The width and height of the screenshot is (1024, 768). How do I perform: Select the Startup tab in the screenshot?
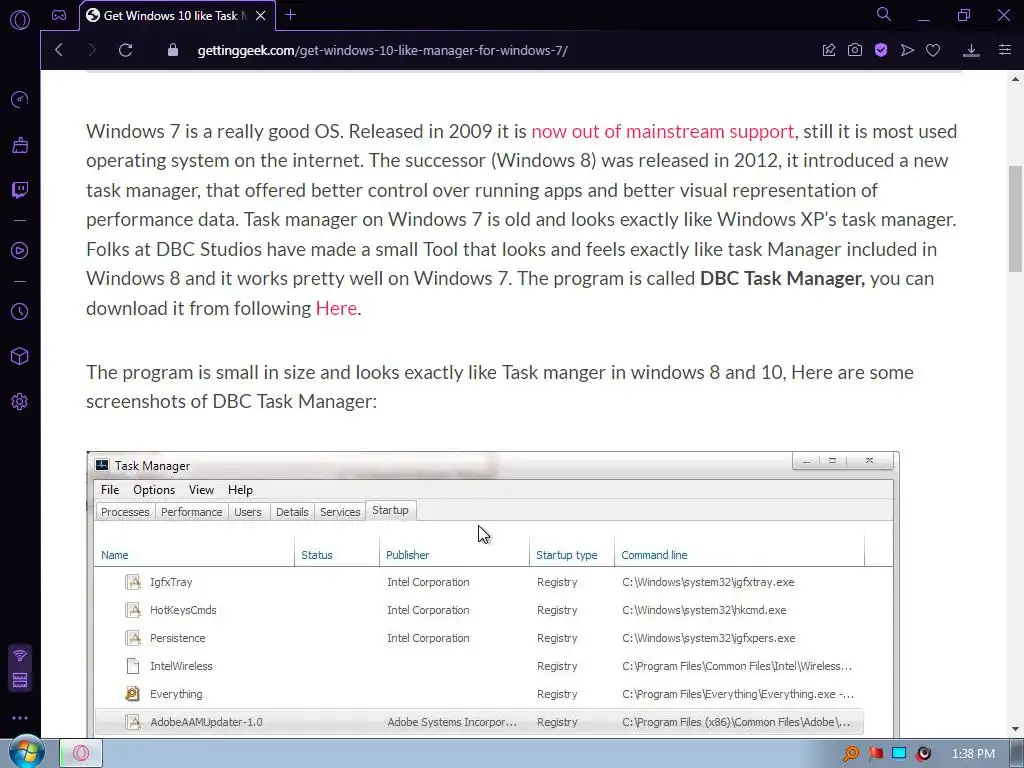tap(391, 511)
